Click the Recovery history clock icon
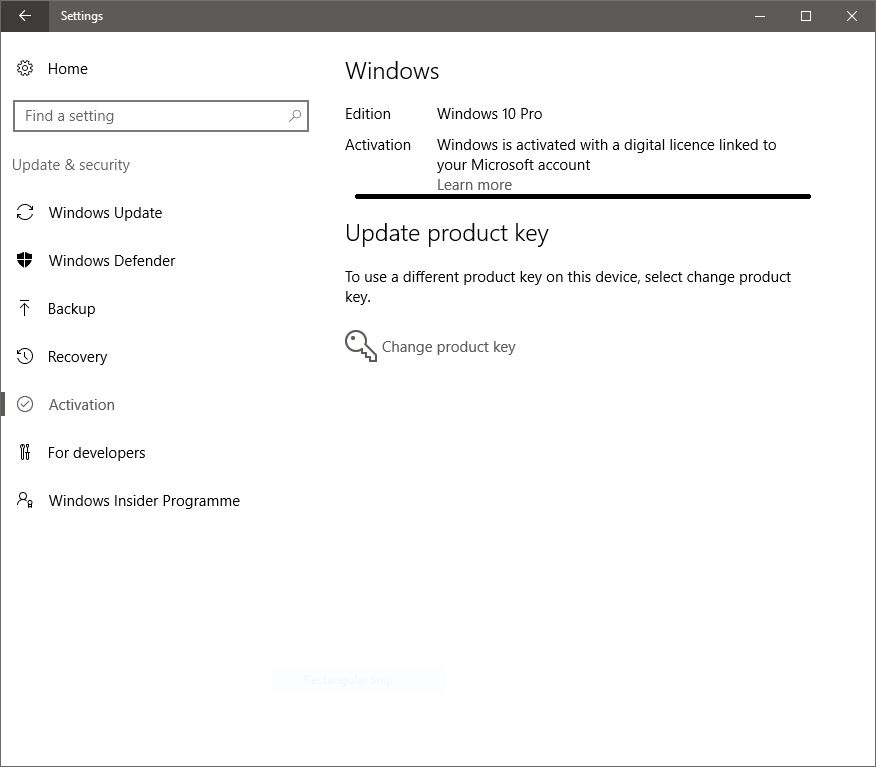The image size is (876, 767). point(25,356)
